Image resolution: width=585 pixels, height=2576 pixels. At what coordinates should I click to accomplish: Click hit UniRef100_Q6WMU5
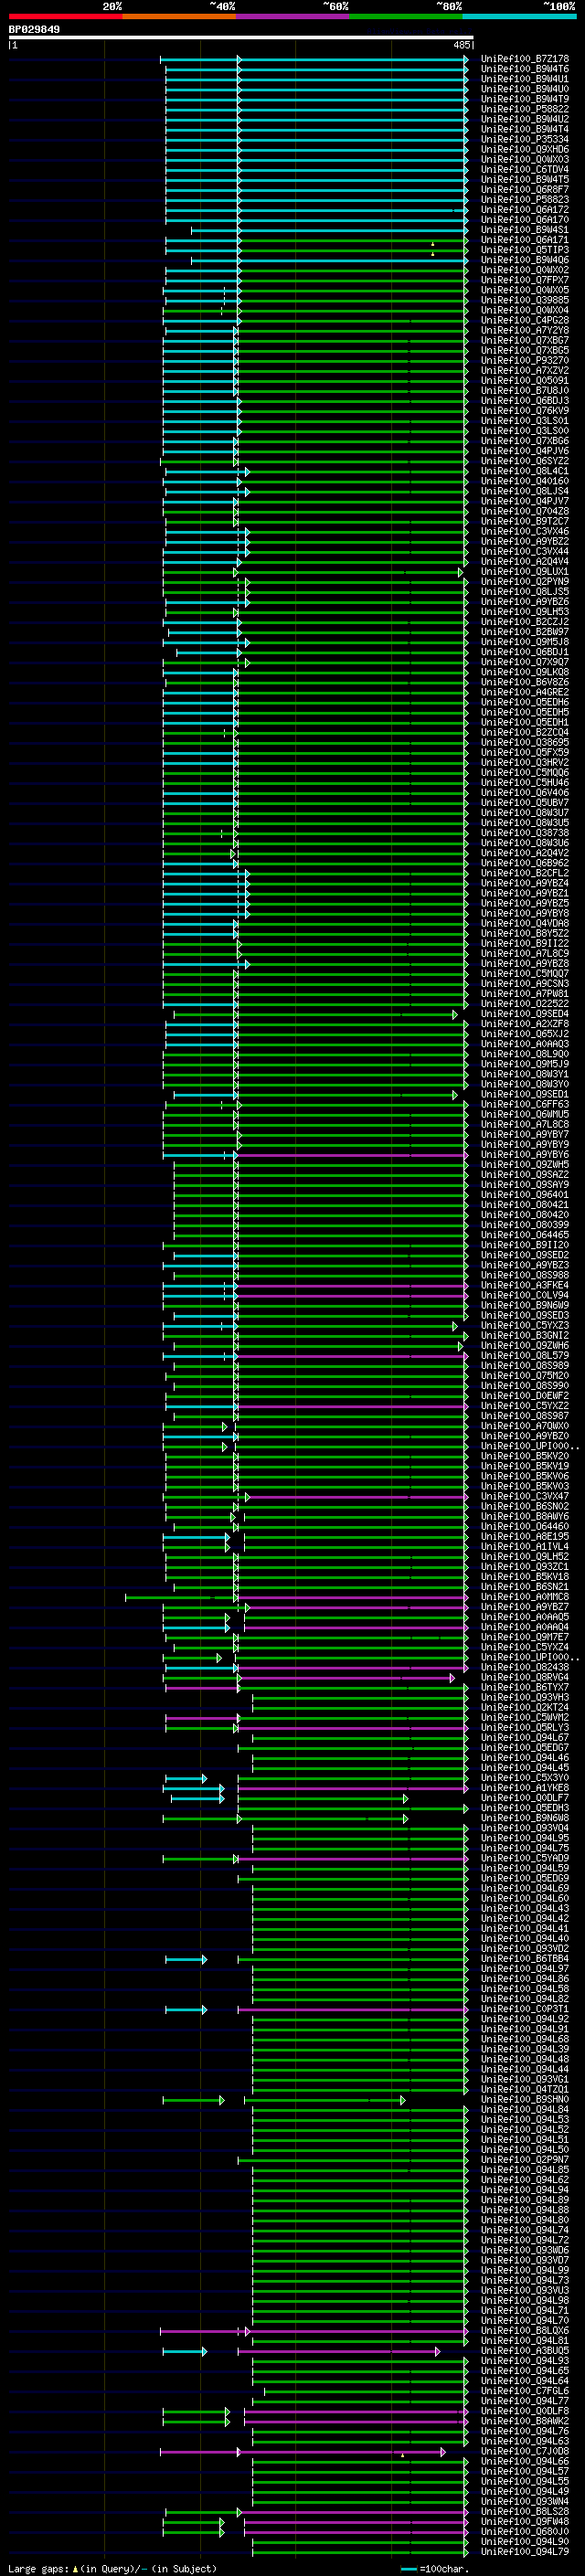[x=525, y=1115]
